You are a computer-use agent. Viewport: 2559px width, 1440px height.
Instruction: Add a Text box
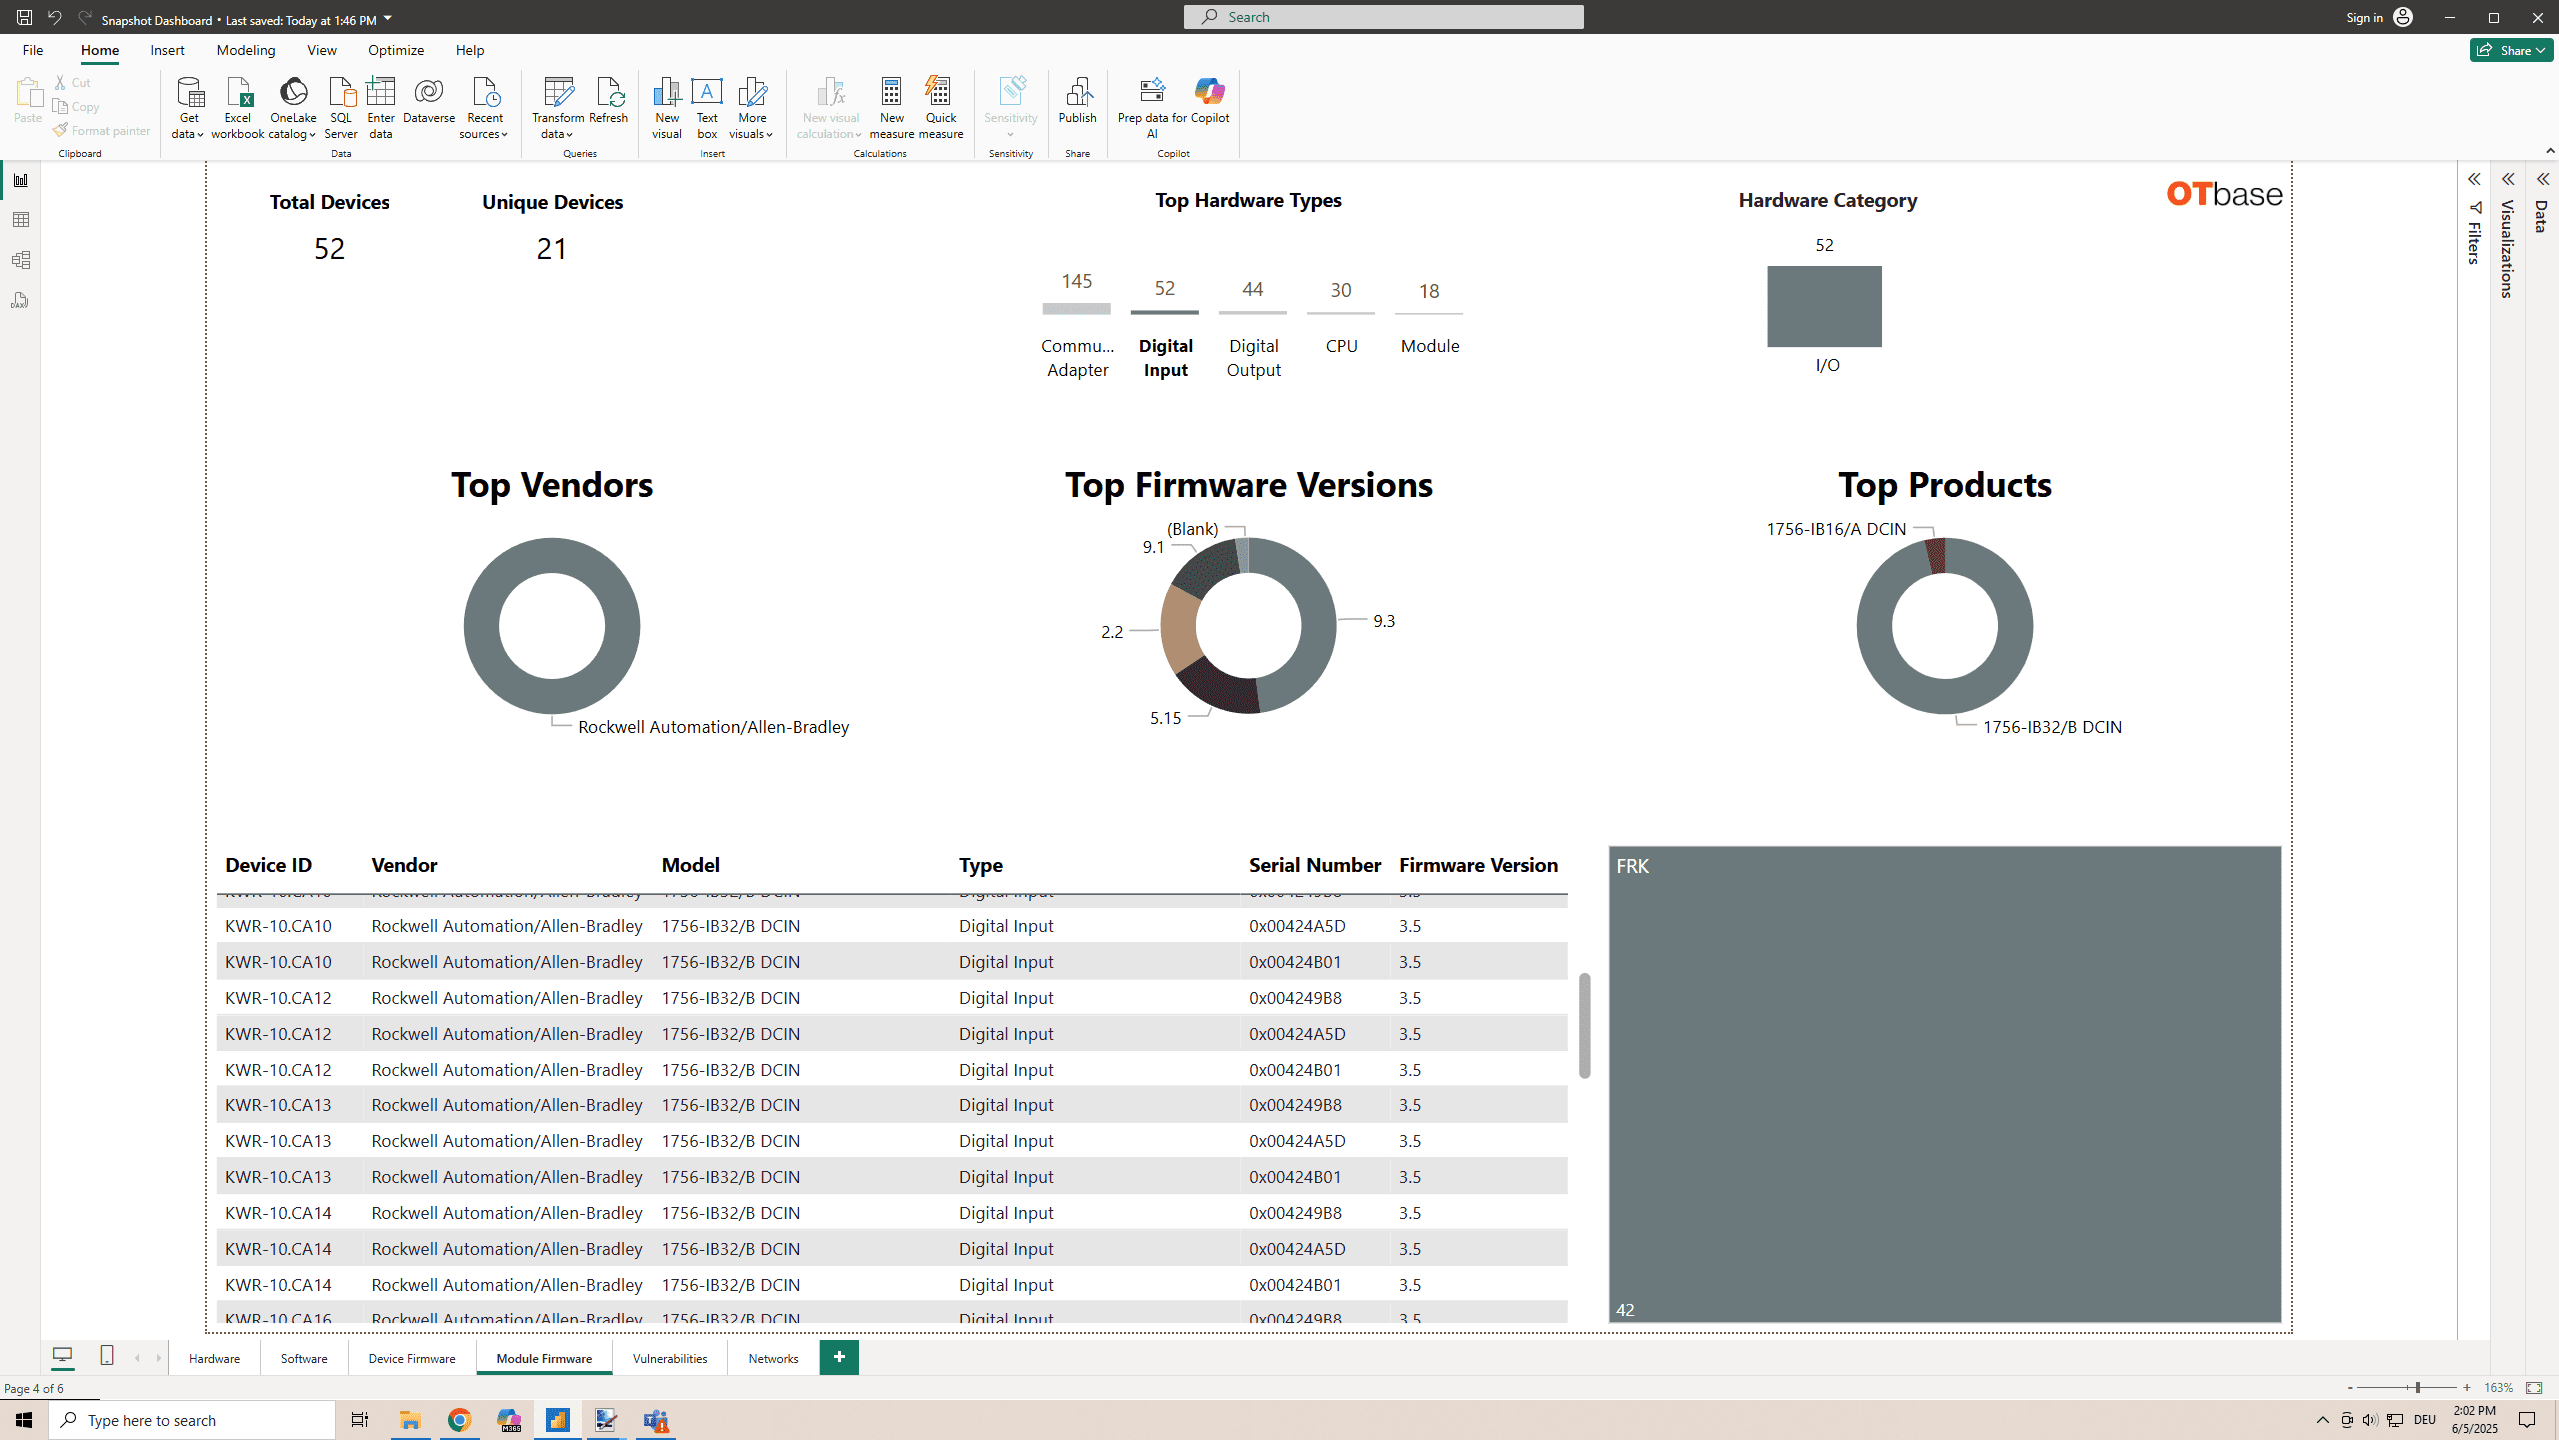(x=707, y=108)
